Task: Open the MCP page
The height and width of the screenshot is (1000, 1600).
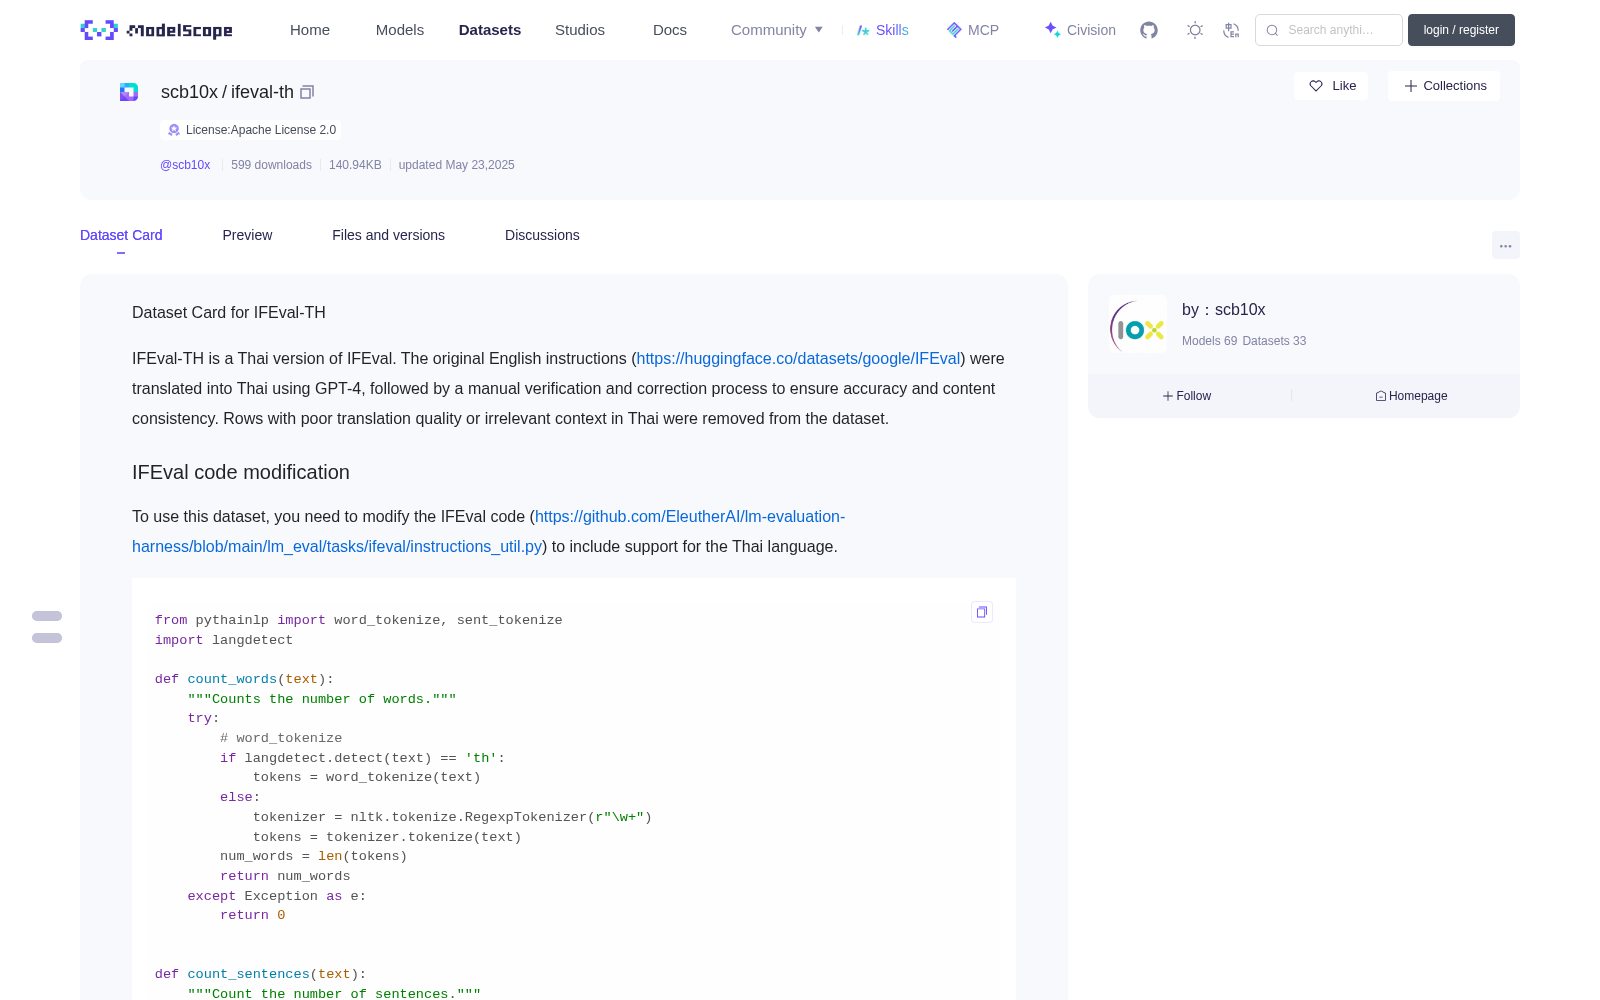Action: click(x=973, y=30)
